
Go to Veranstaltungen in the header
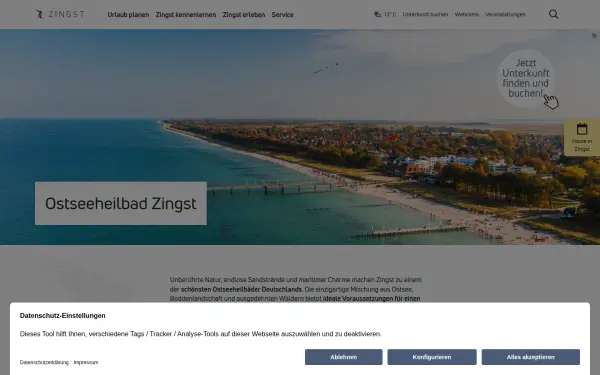(505, 15)
